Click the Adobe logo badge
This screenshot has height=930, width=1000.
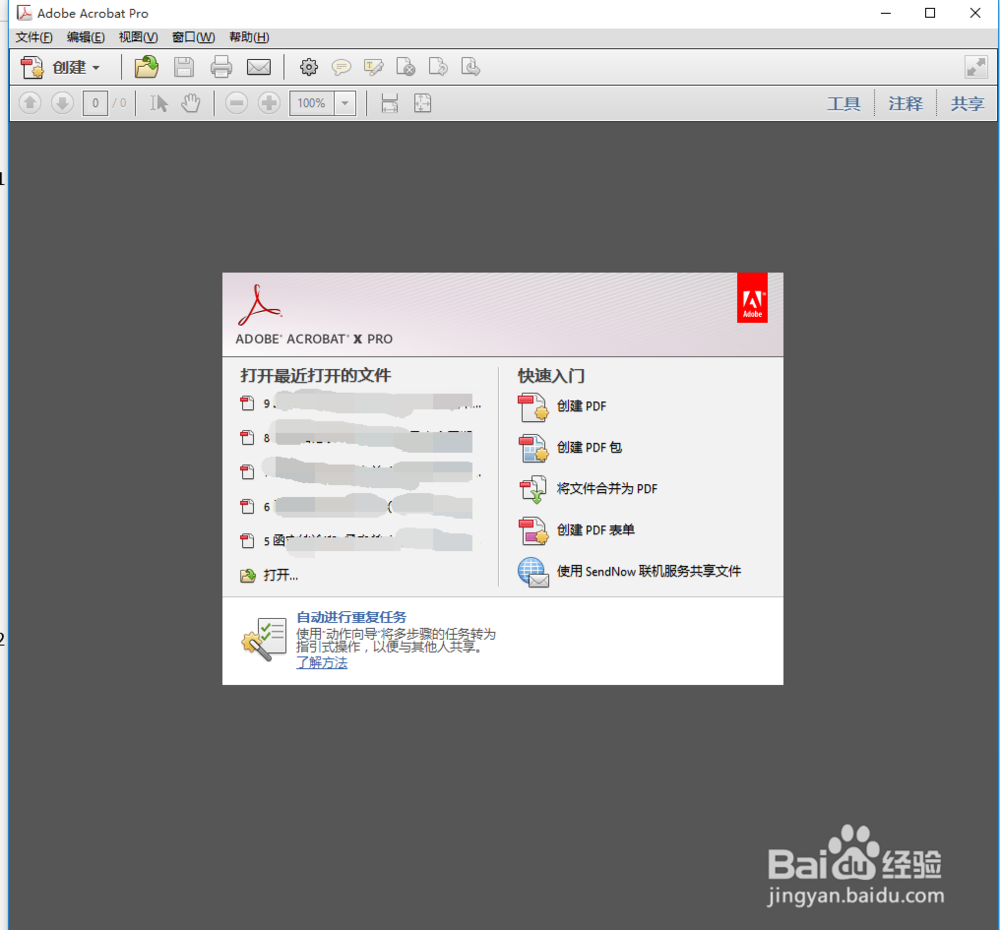752,298
